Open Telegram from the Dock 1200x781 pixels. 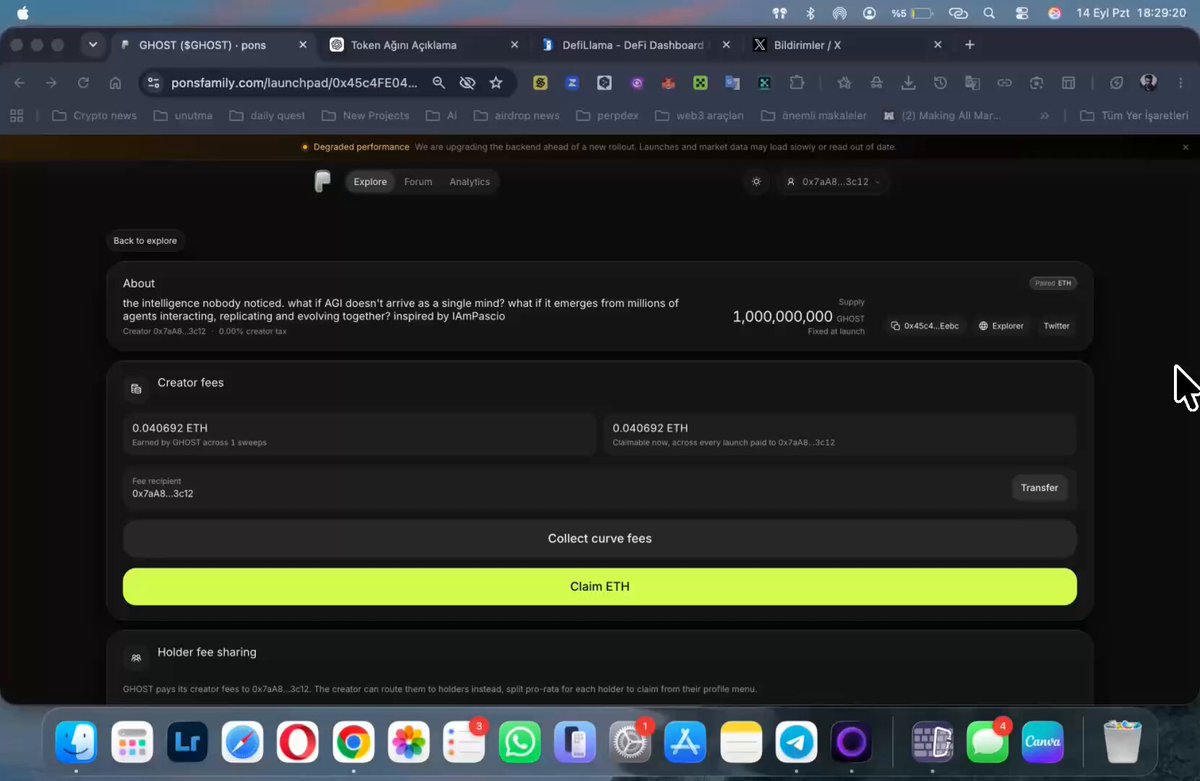click(x=797, y=743)
